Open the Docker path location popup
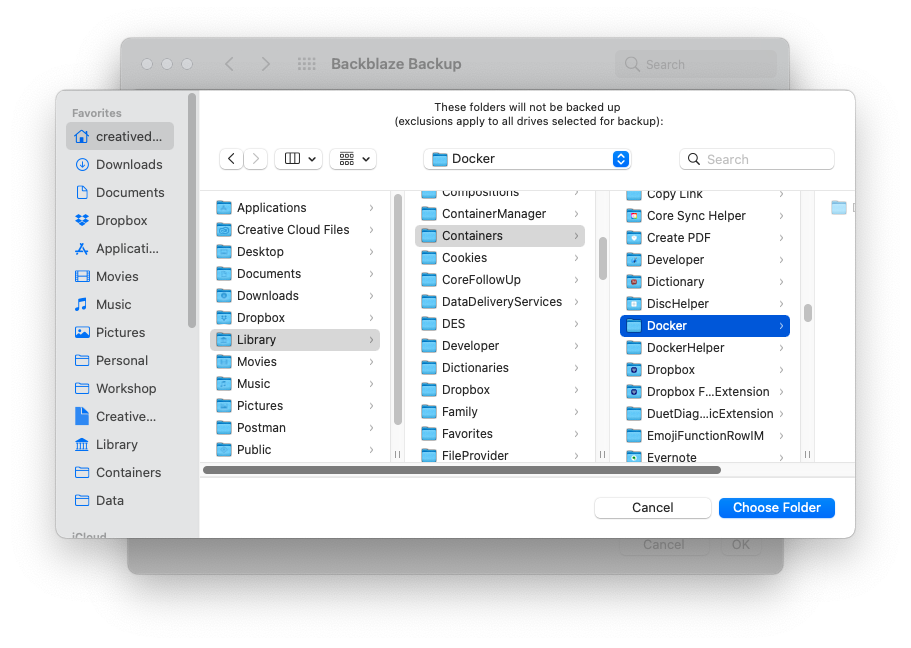Viewport: 911px width, 648px height. (527, 159)
